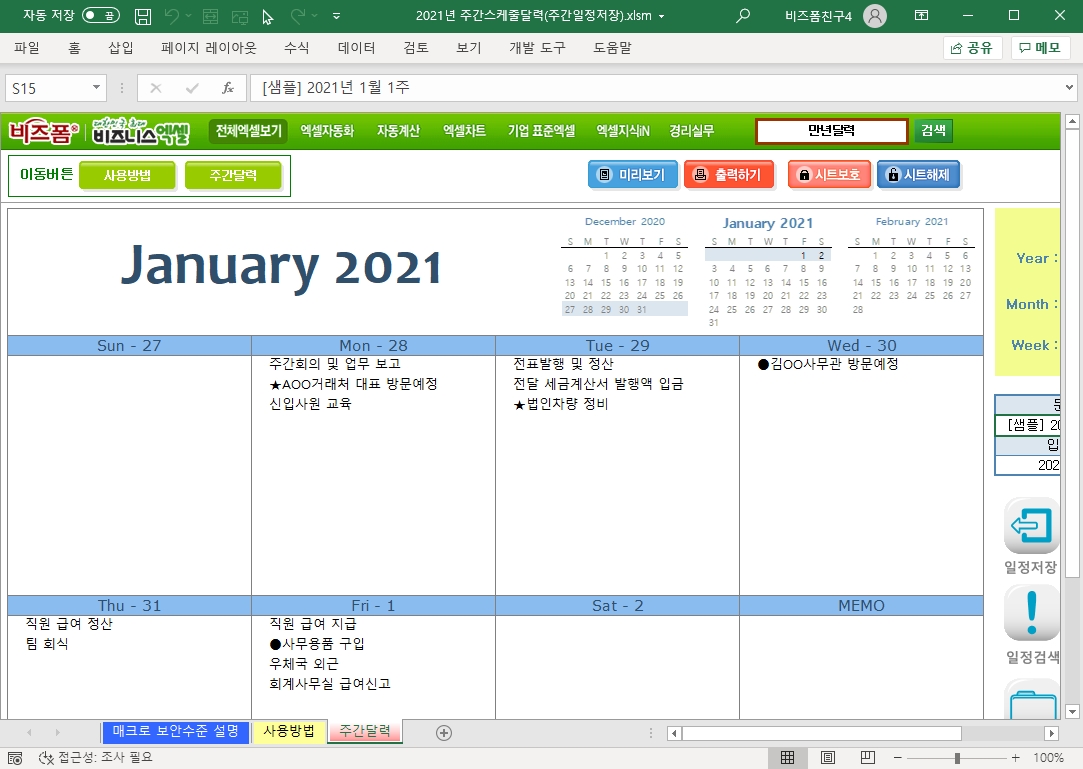This screenshot has height=769, width=1083.
Task: Click the vertical scrollbar down arrow
Action: click(1072, 712)
